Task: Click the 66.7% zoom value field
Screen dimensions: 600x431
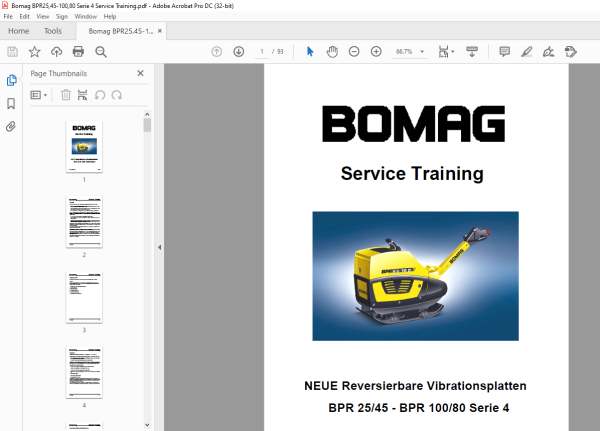Action: click(x=404, y=52)
